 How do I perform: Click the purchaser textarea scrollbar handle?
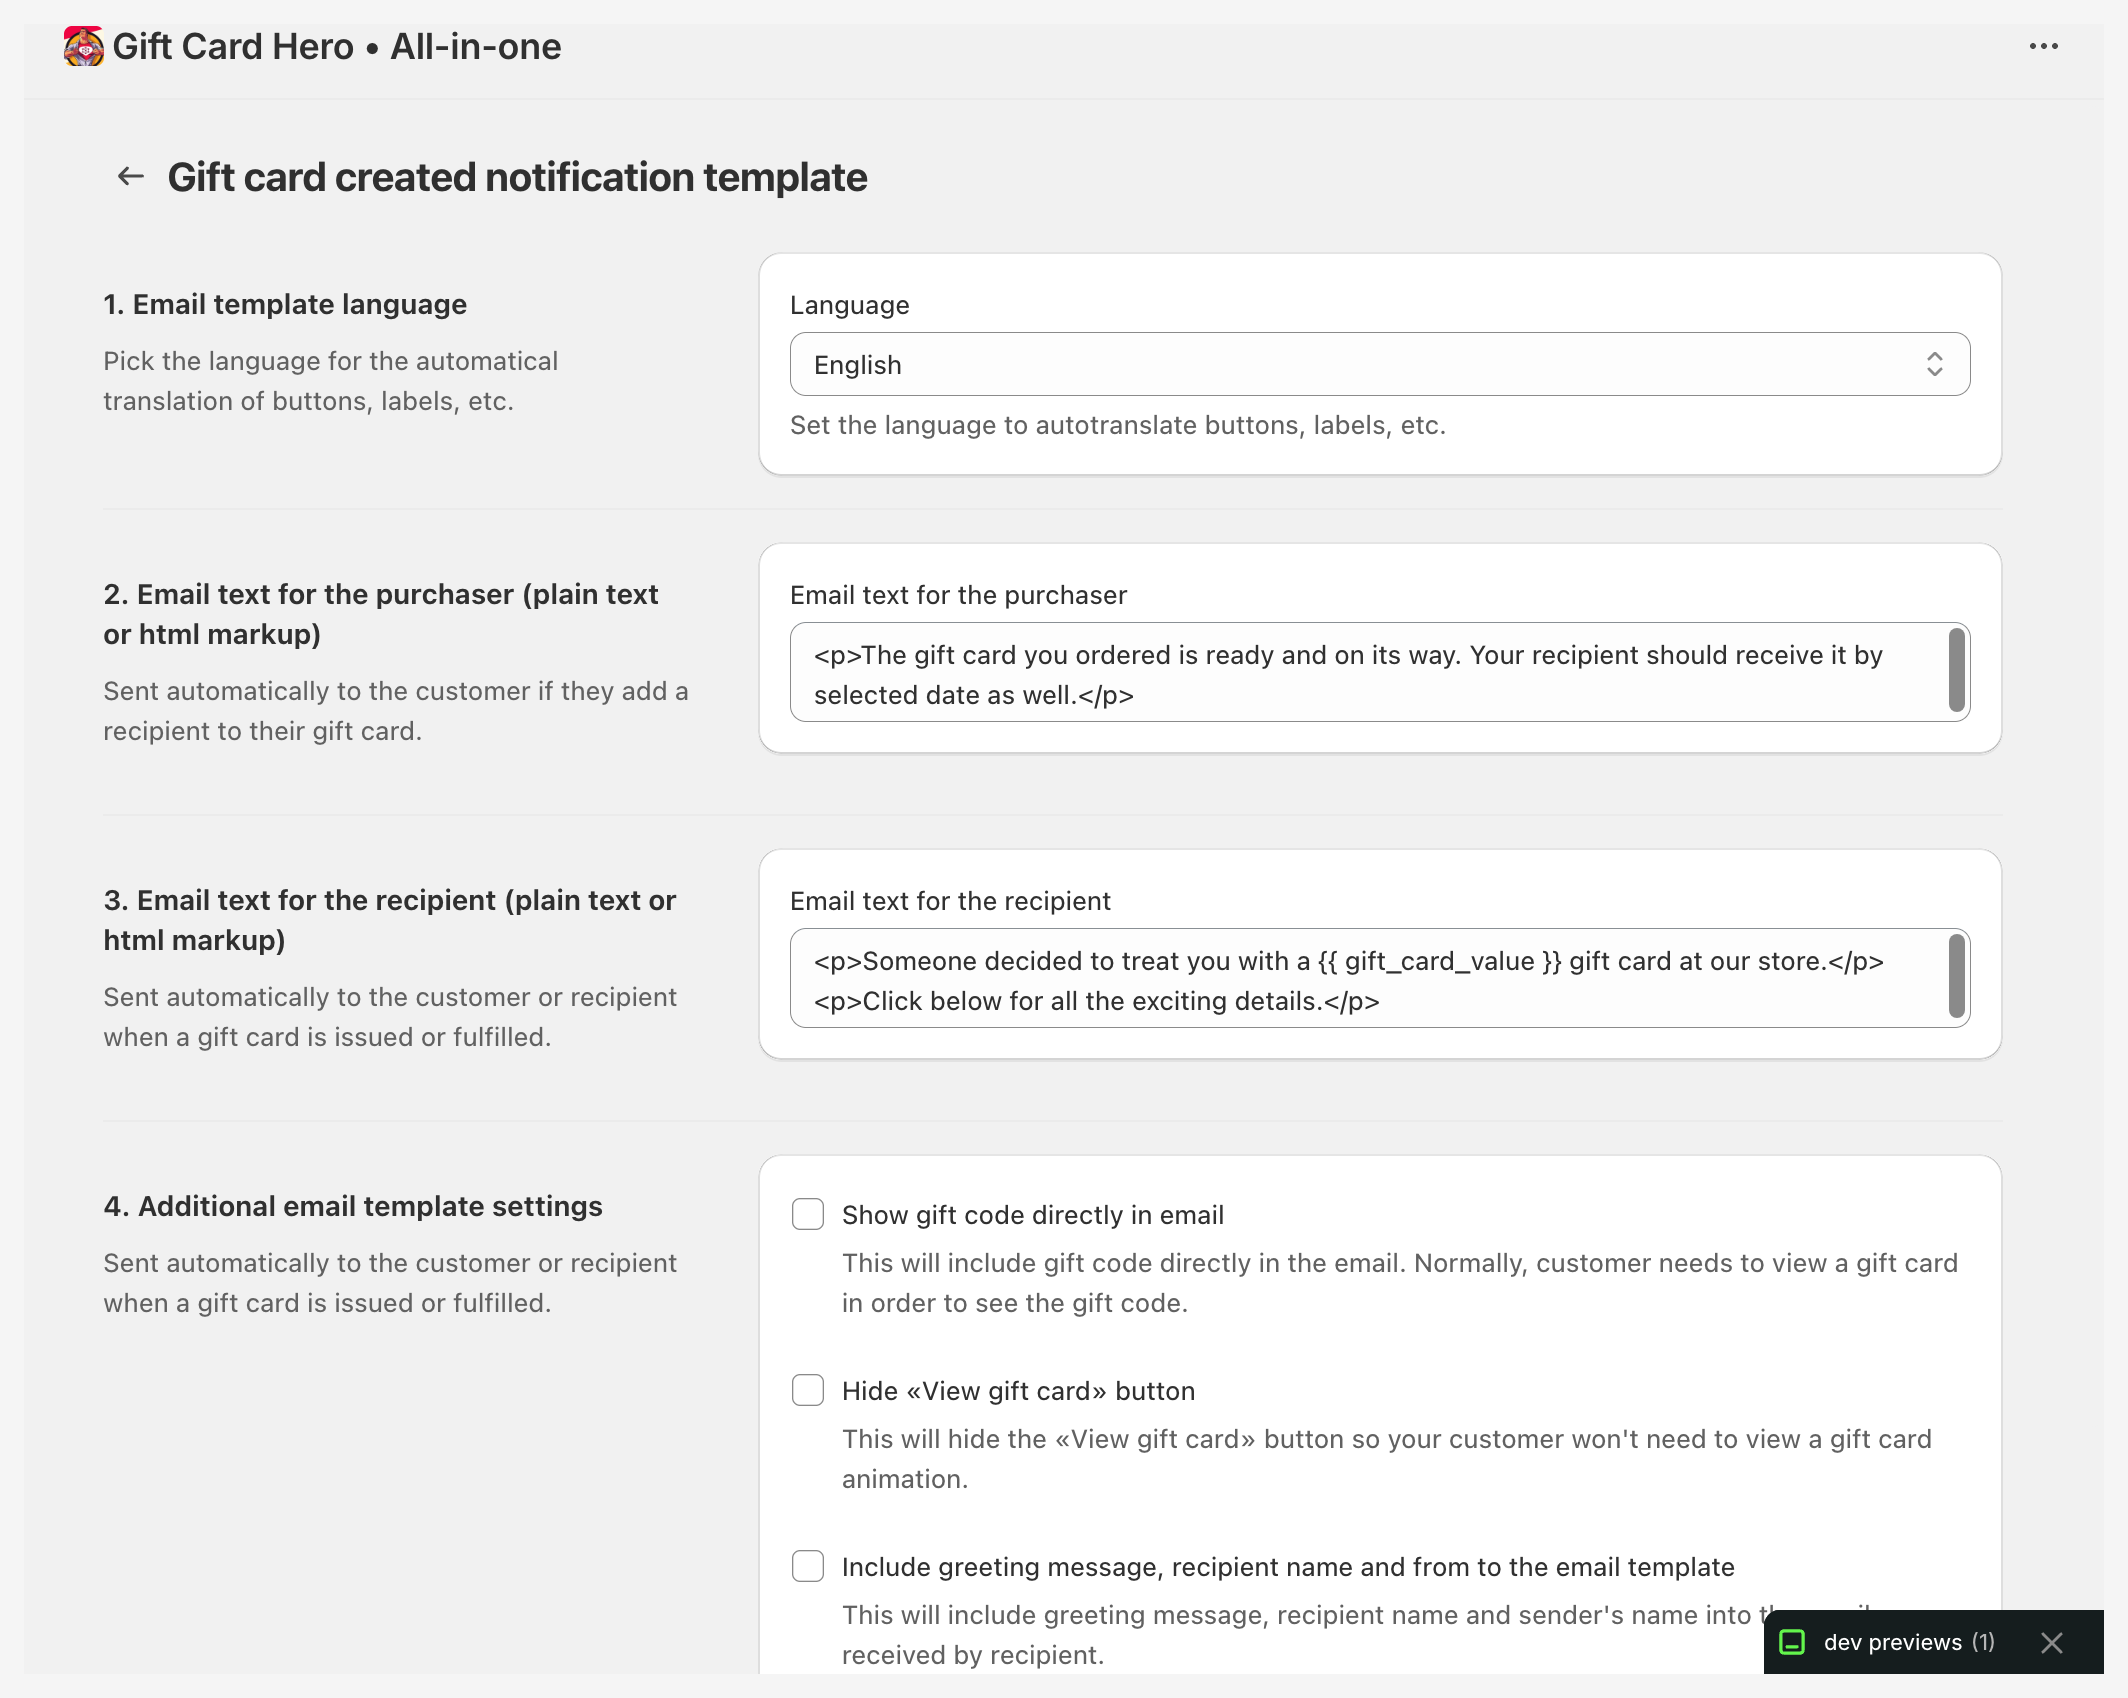coord(1958,672)
